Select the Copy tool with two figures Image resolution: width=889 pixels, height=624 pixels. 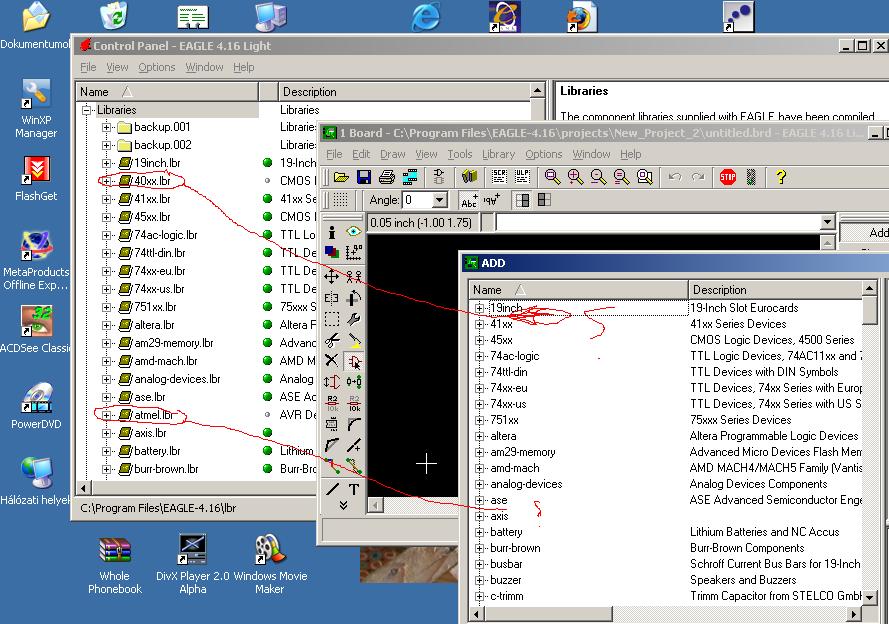tap(354, 277)
